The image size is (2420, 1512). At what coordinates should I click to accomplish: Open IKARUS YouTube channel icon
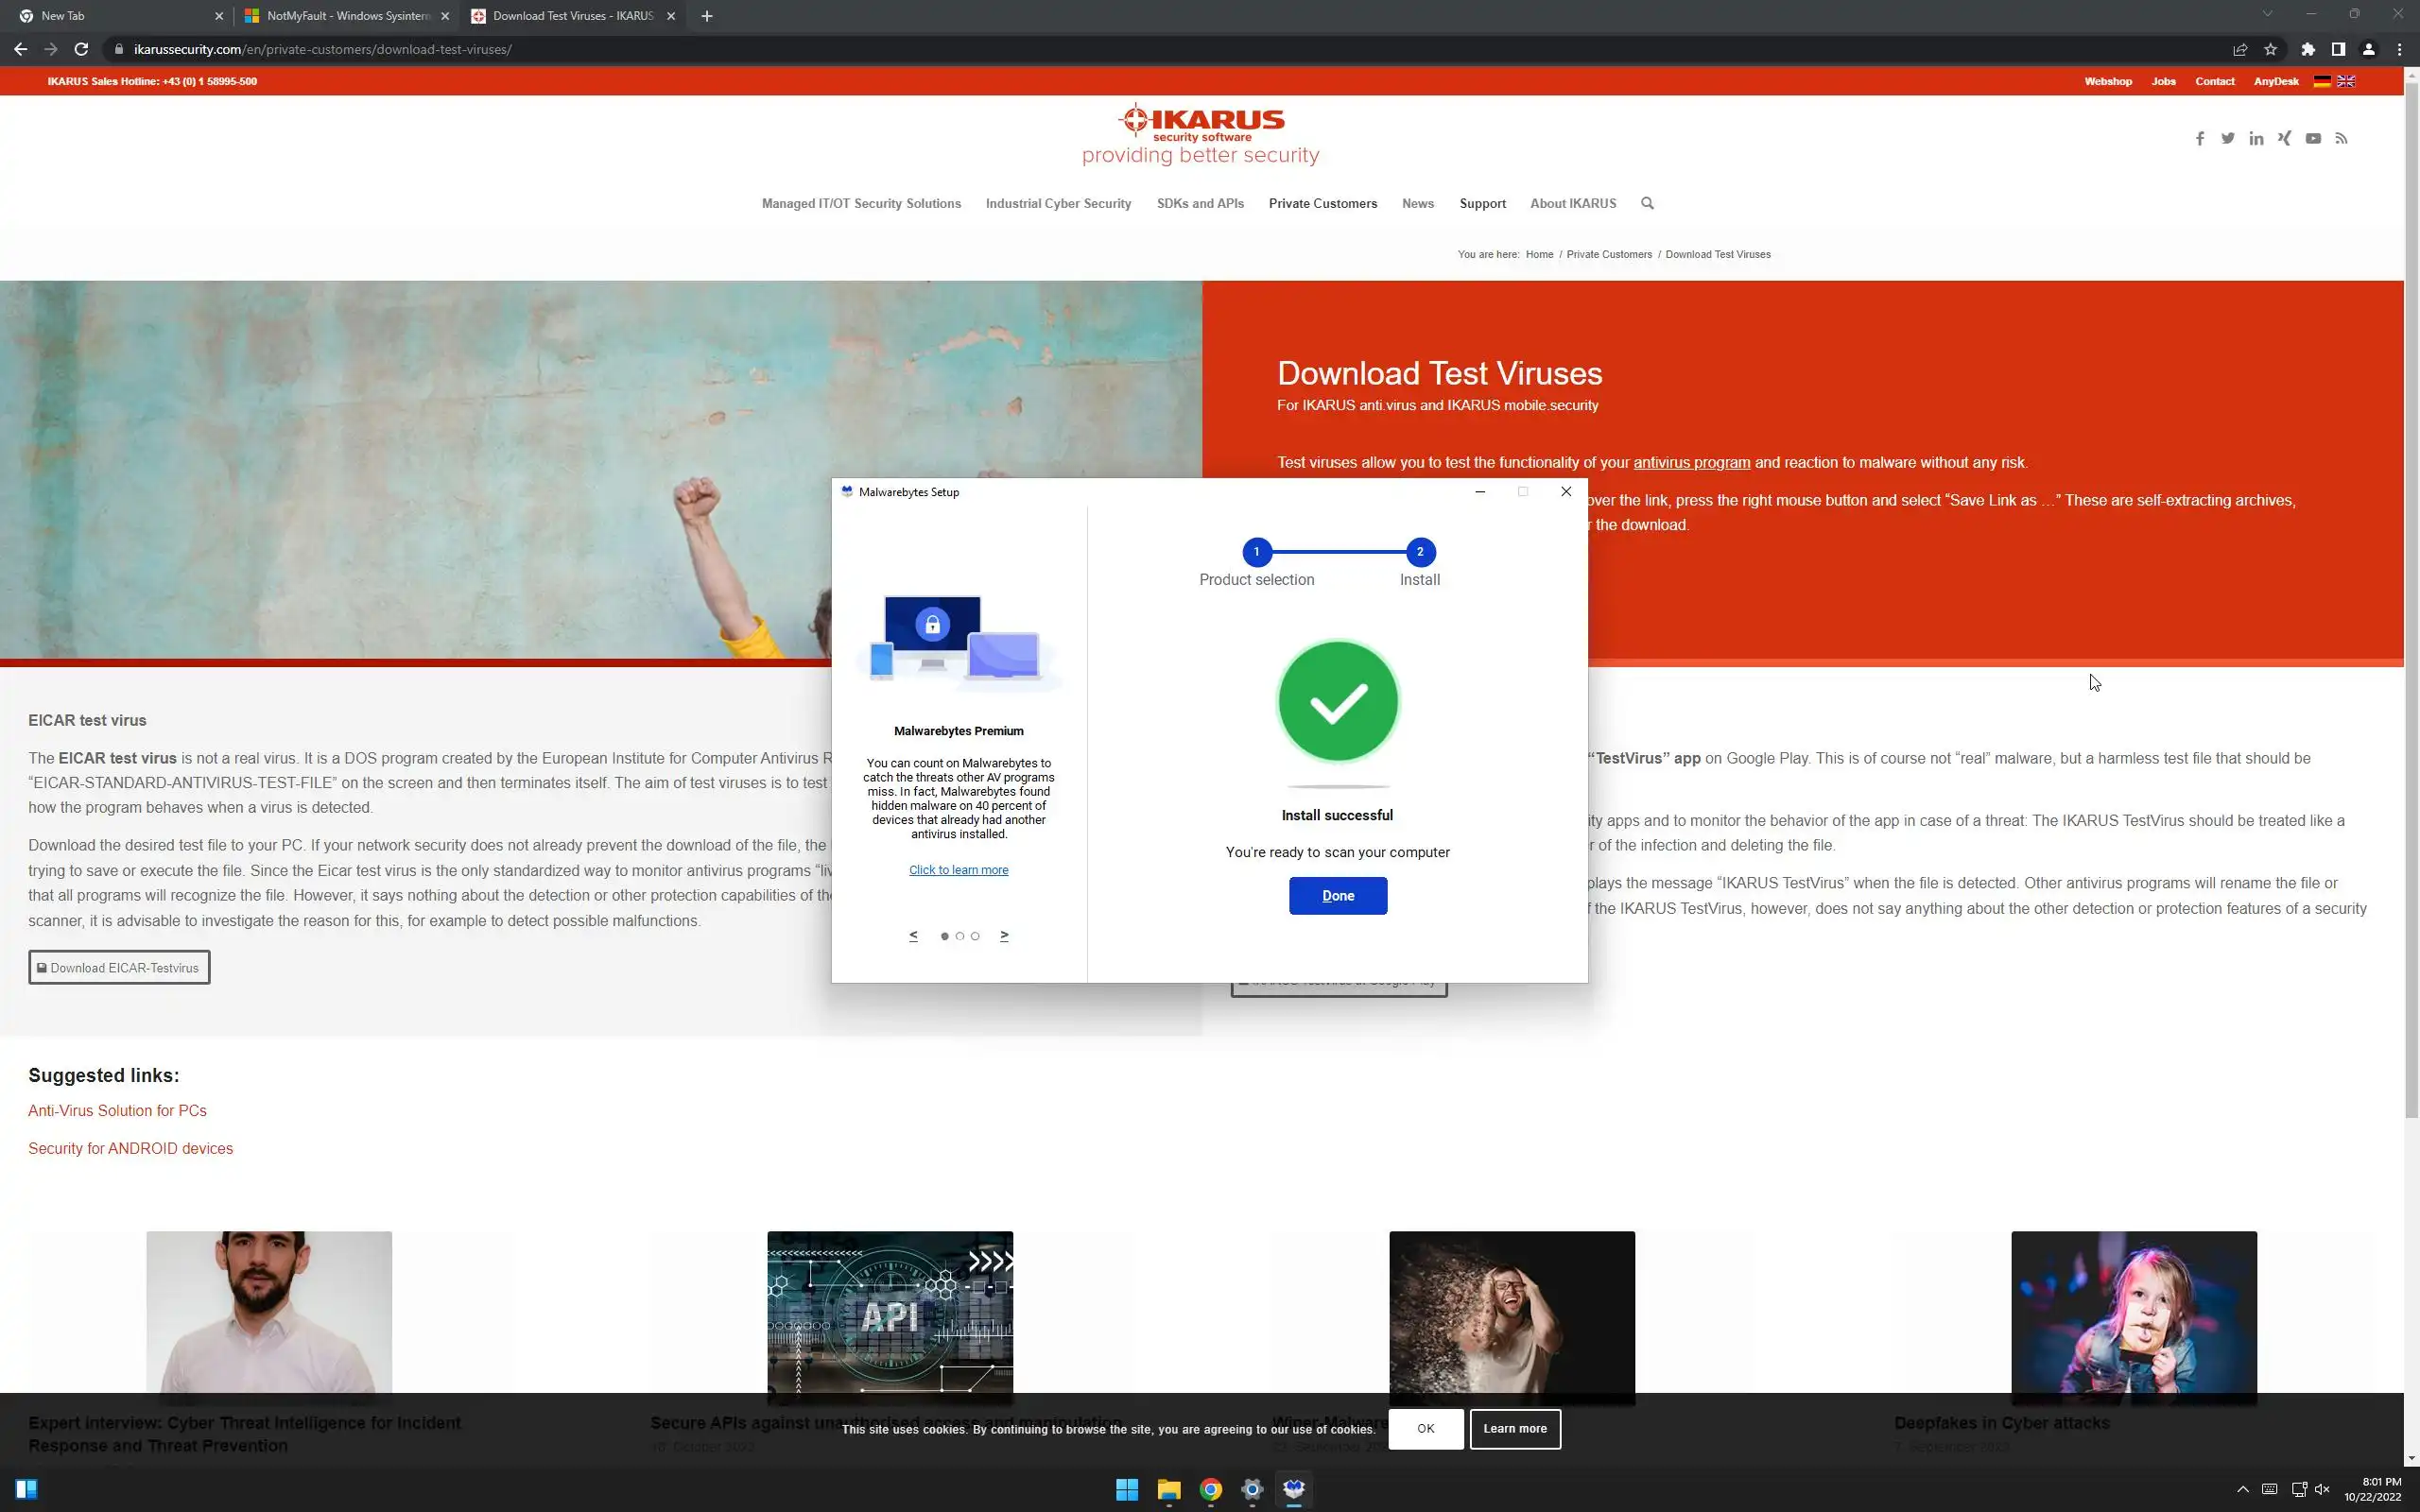[x=2313, y=139]
